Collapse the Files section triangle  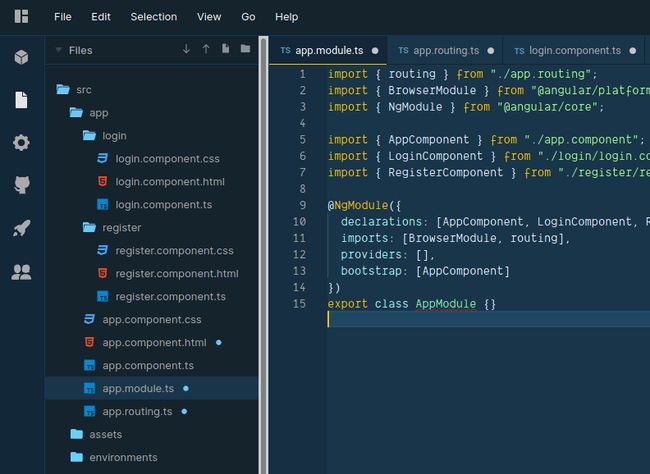58,49
